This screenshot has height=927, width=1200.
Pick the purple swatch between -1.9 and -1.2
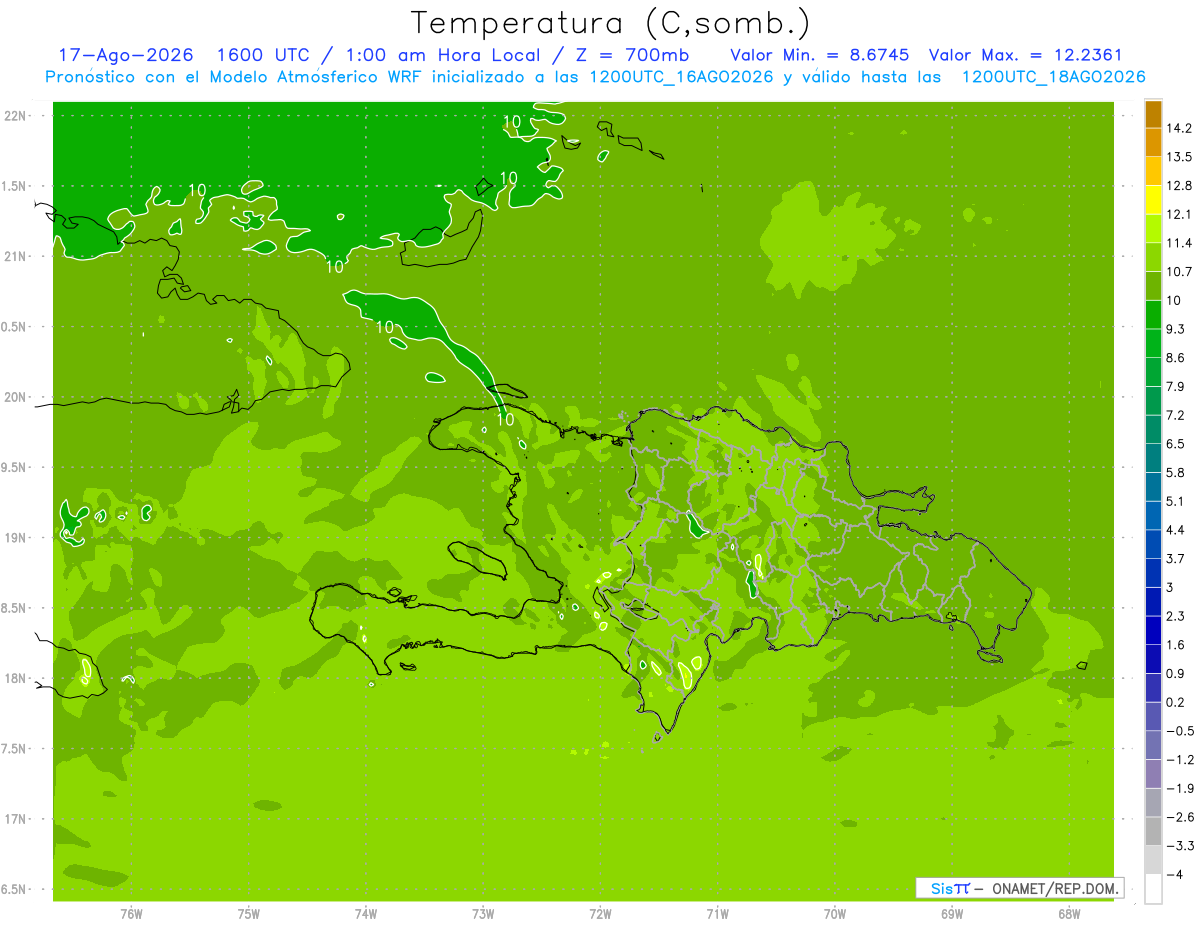pos(1153,775)
